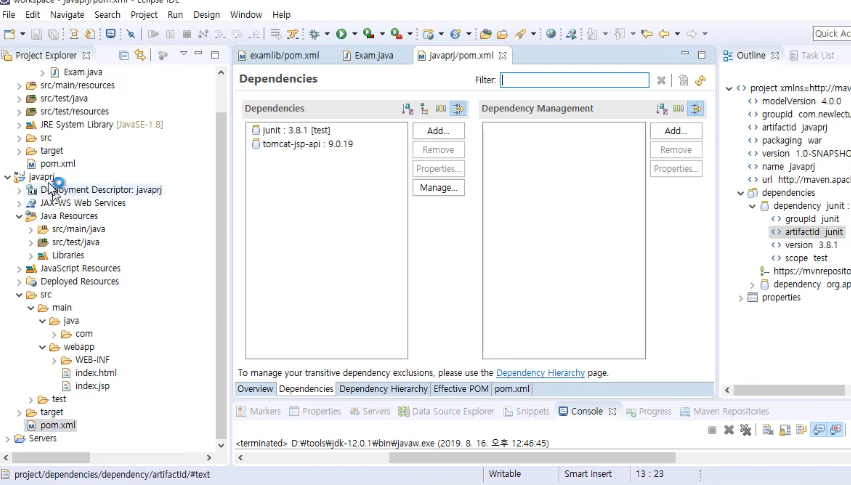Viewport: 851px width, 485px height.
Task: Open the Project menu
Action: [144, 15]
